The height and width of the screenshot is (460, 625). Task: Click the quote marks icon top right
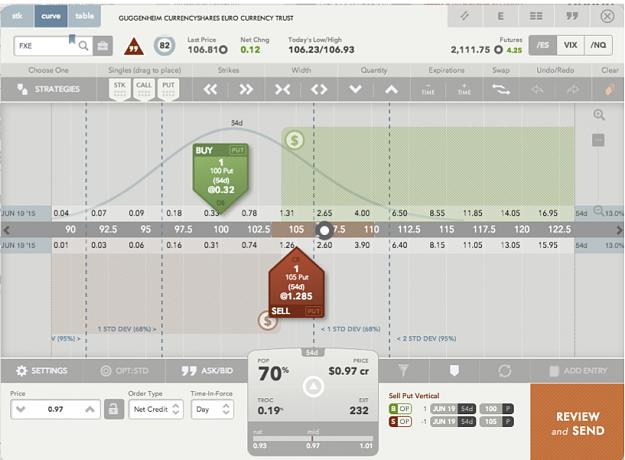pyautogui.click(x=572, y=16)
